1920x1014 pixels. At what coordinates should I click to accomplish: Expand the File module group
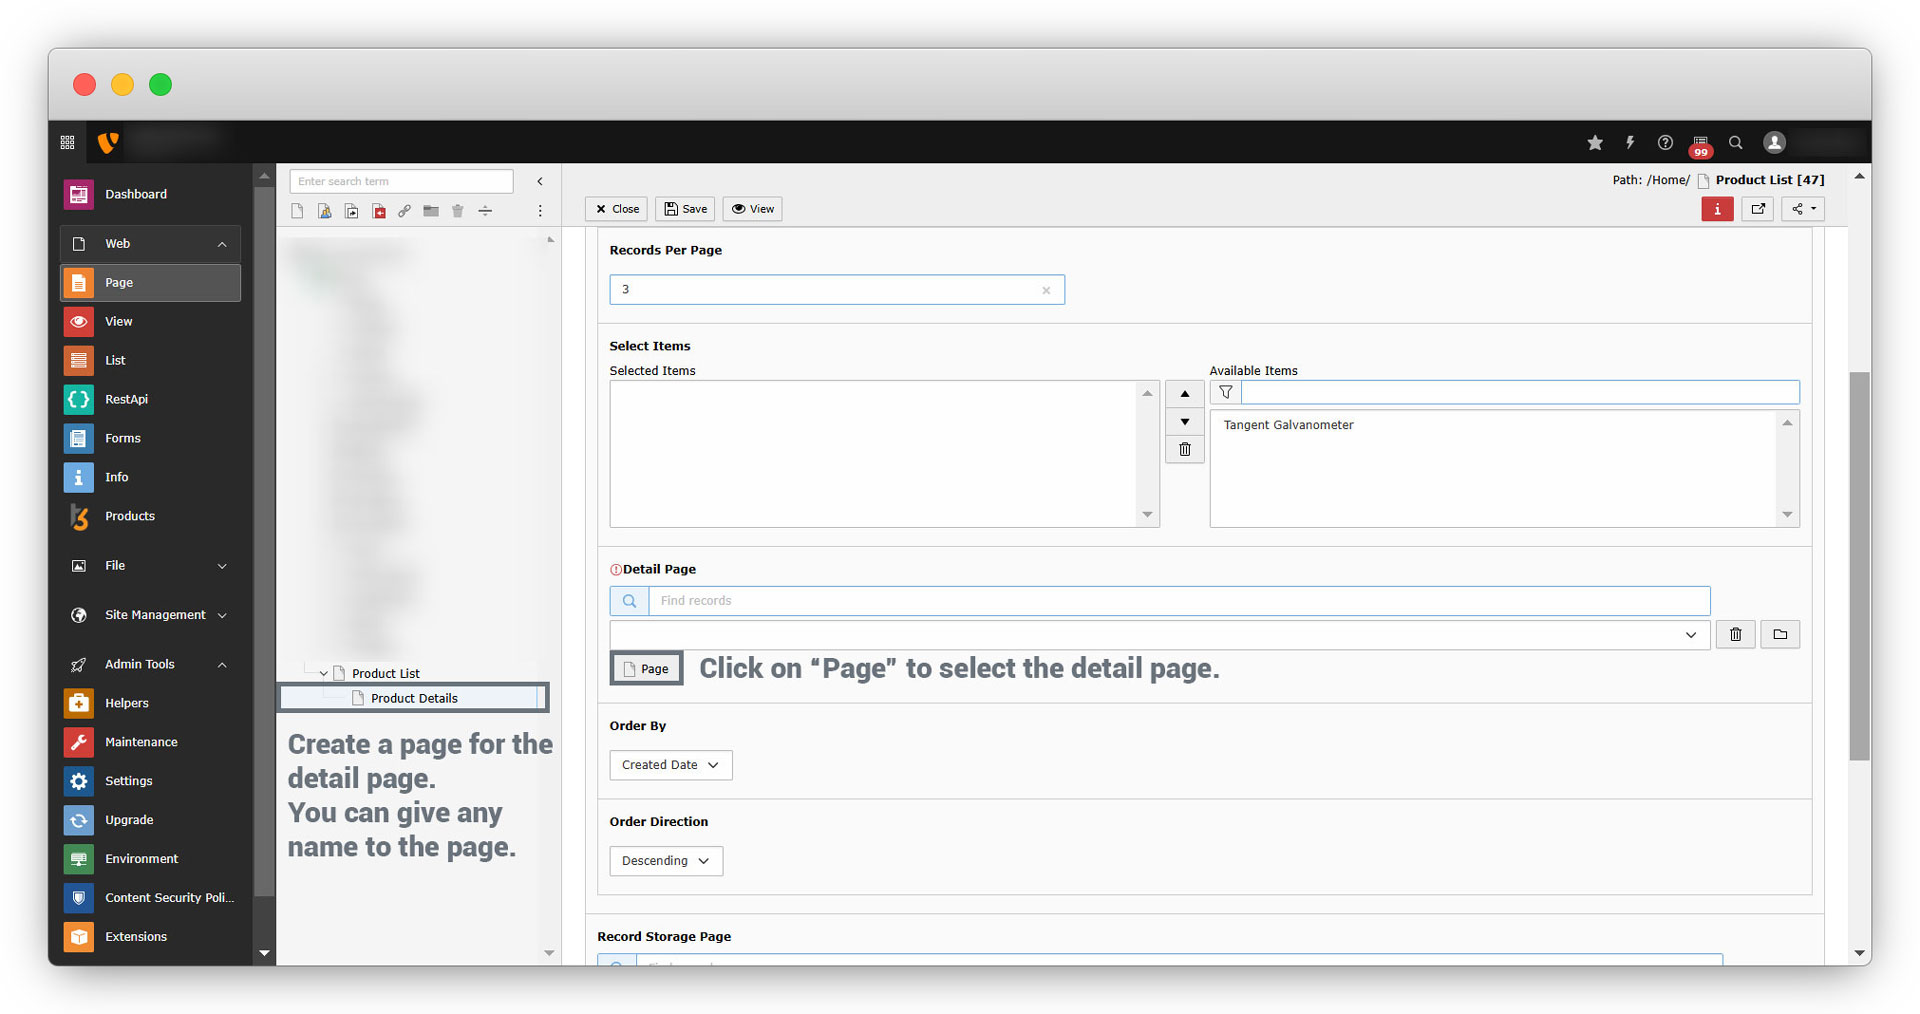point(222,566)
